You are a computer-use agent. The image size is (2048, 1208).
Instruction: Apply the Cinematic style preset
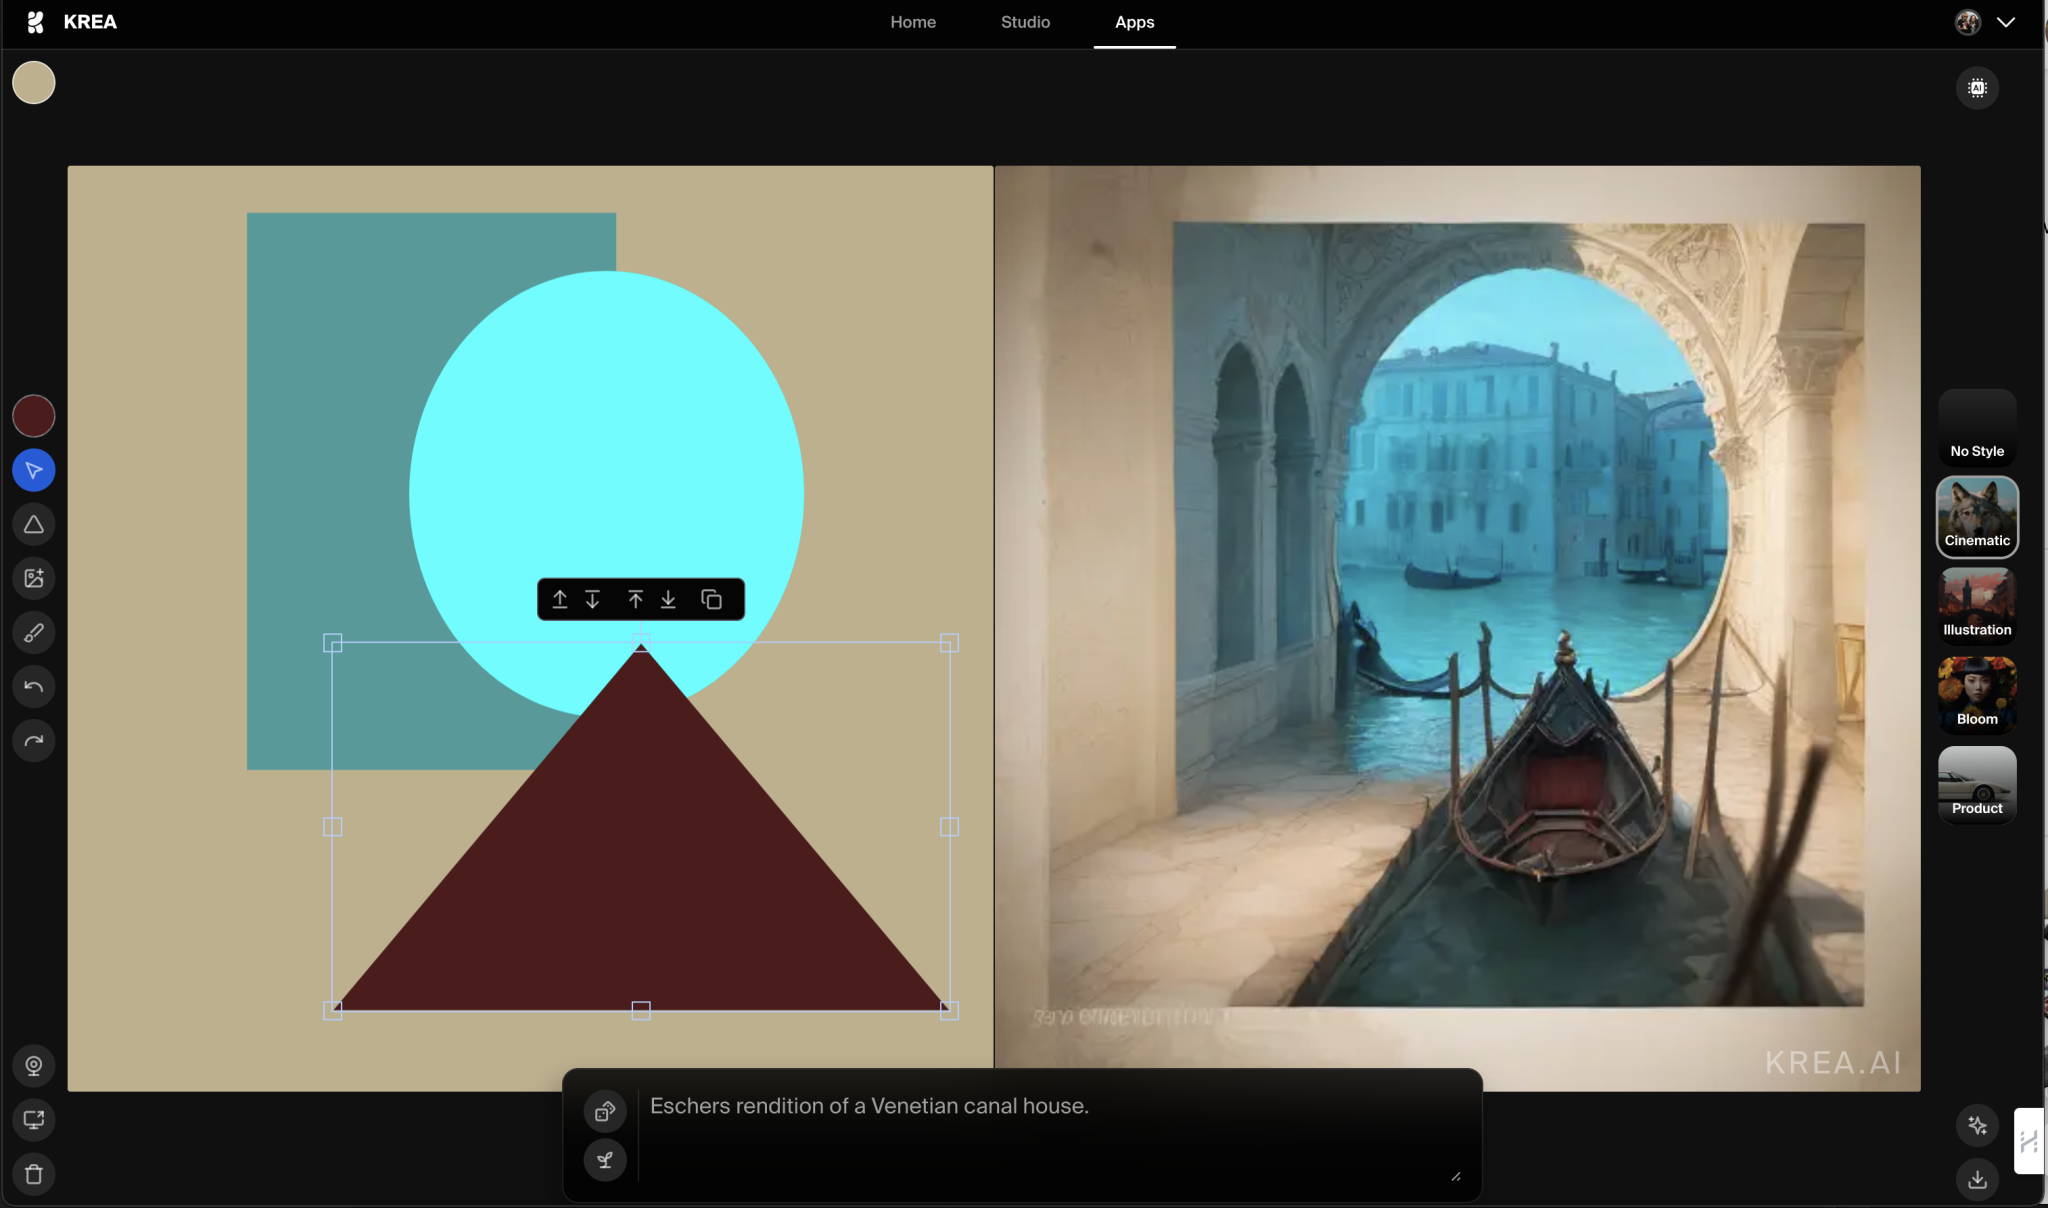[x=1975, y=517]
